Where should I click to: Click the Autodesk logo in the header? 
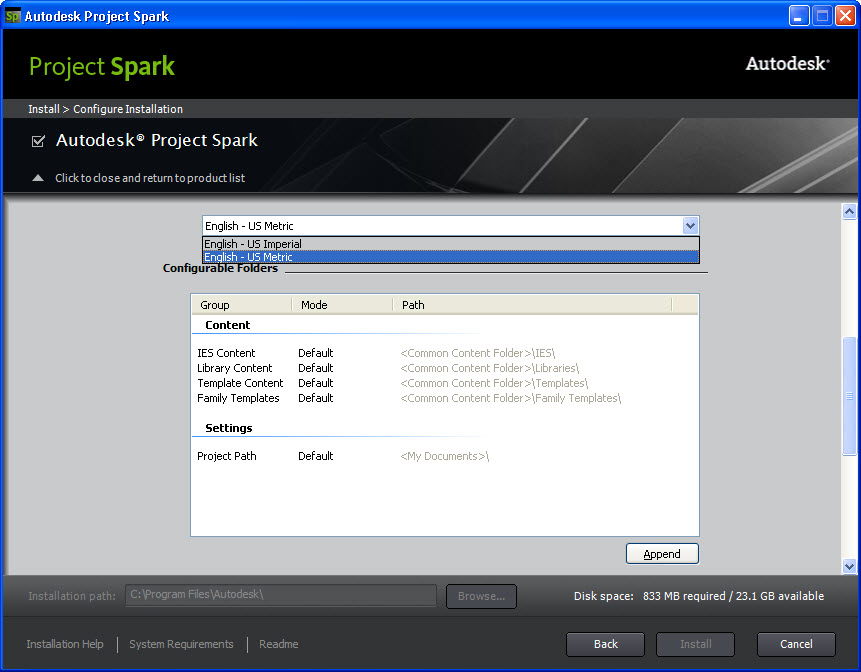(x=786, y=63)
